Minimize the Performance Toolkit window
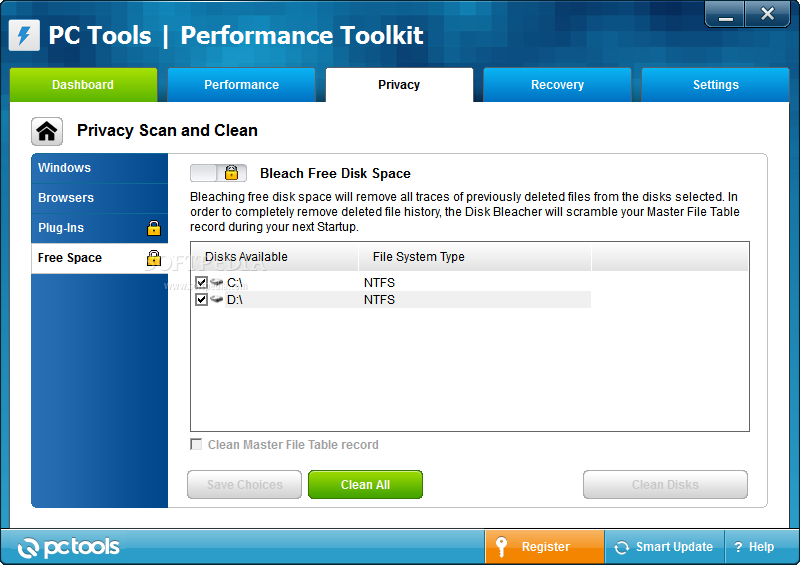The image size is (800, 565). 725,14
